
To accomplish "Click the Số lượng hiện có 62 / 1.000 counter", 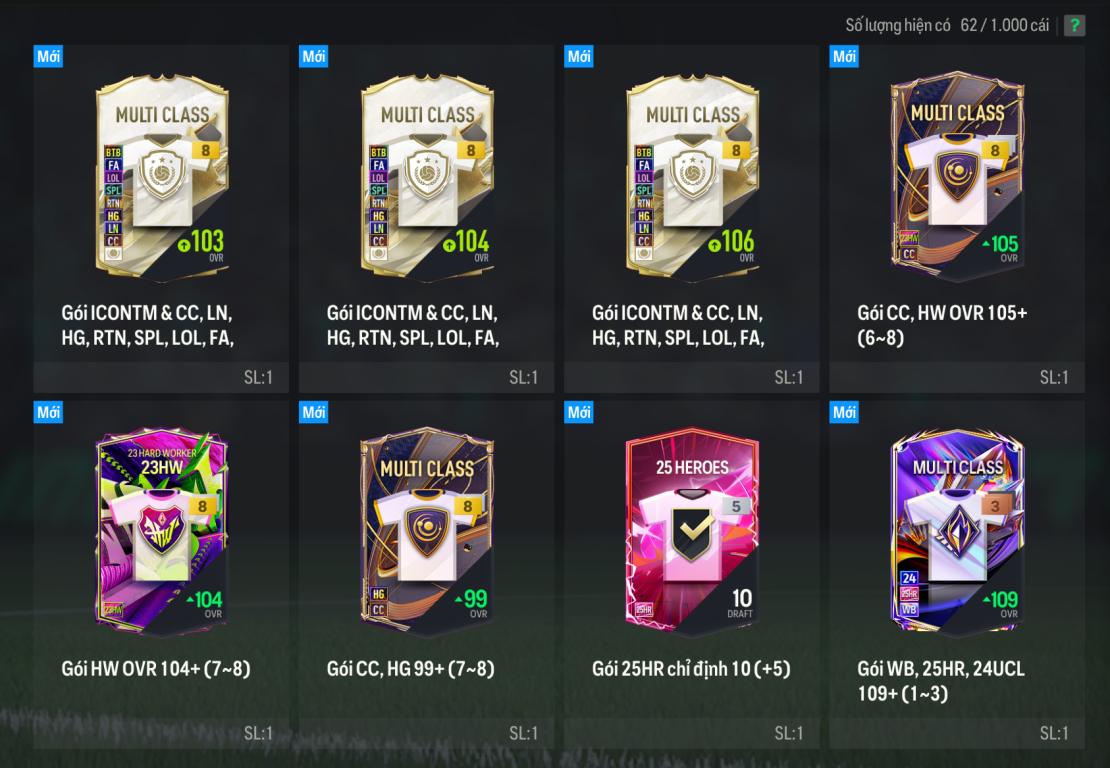I will [x=946, y=25].
